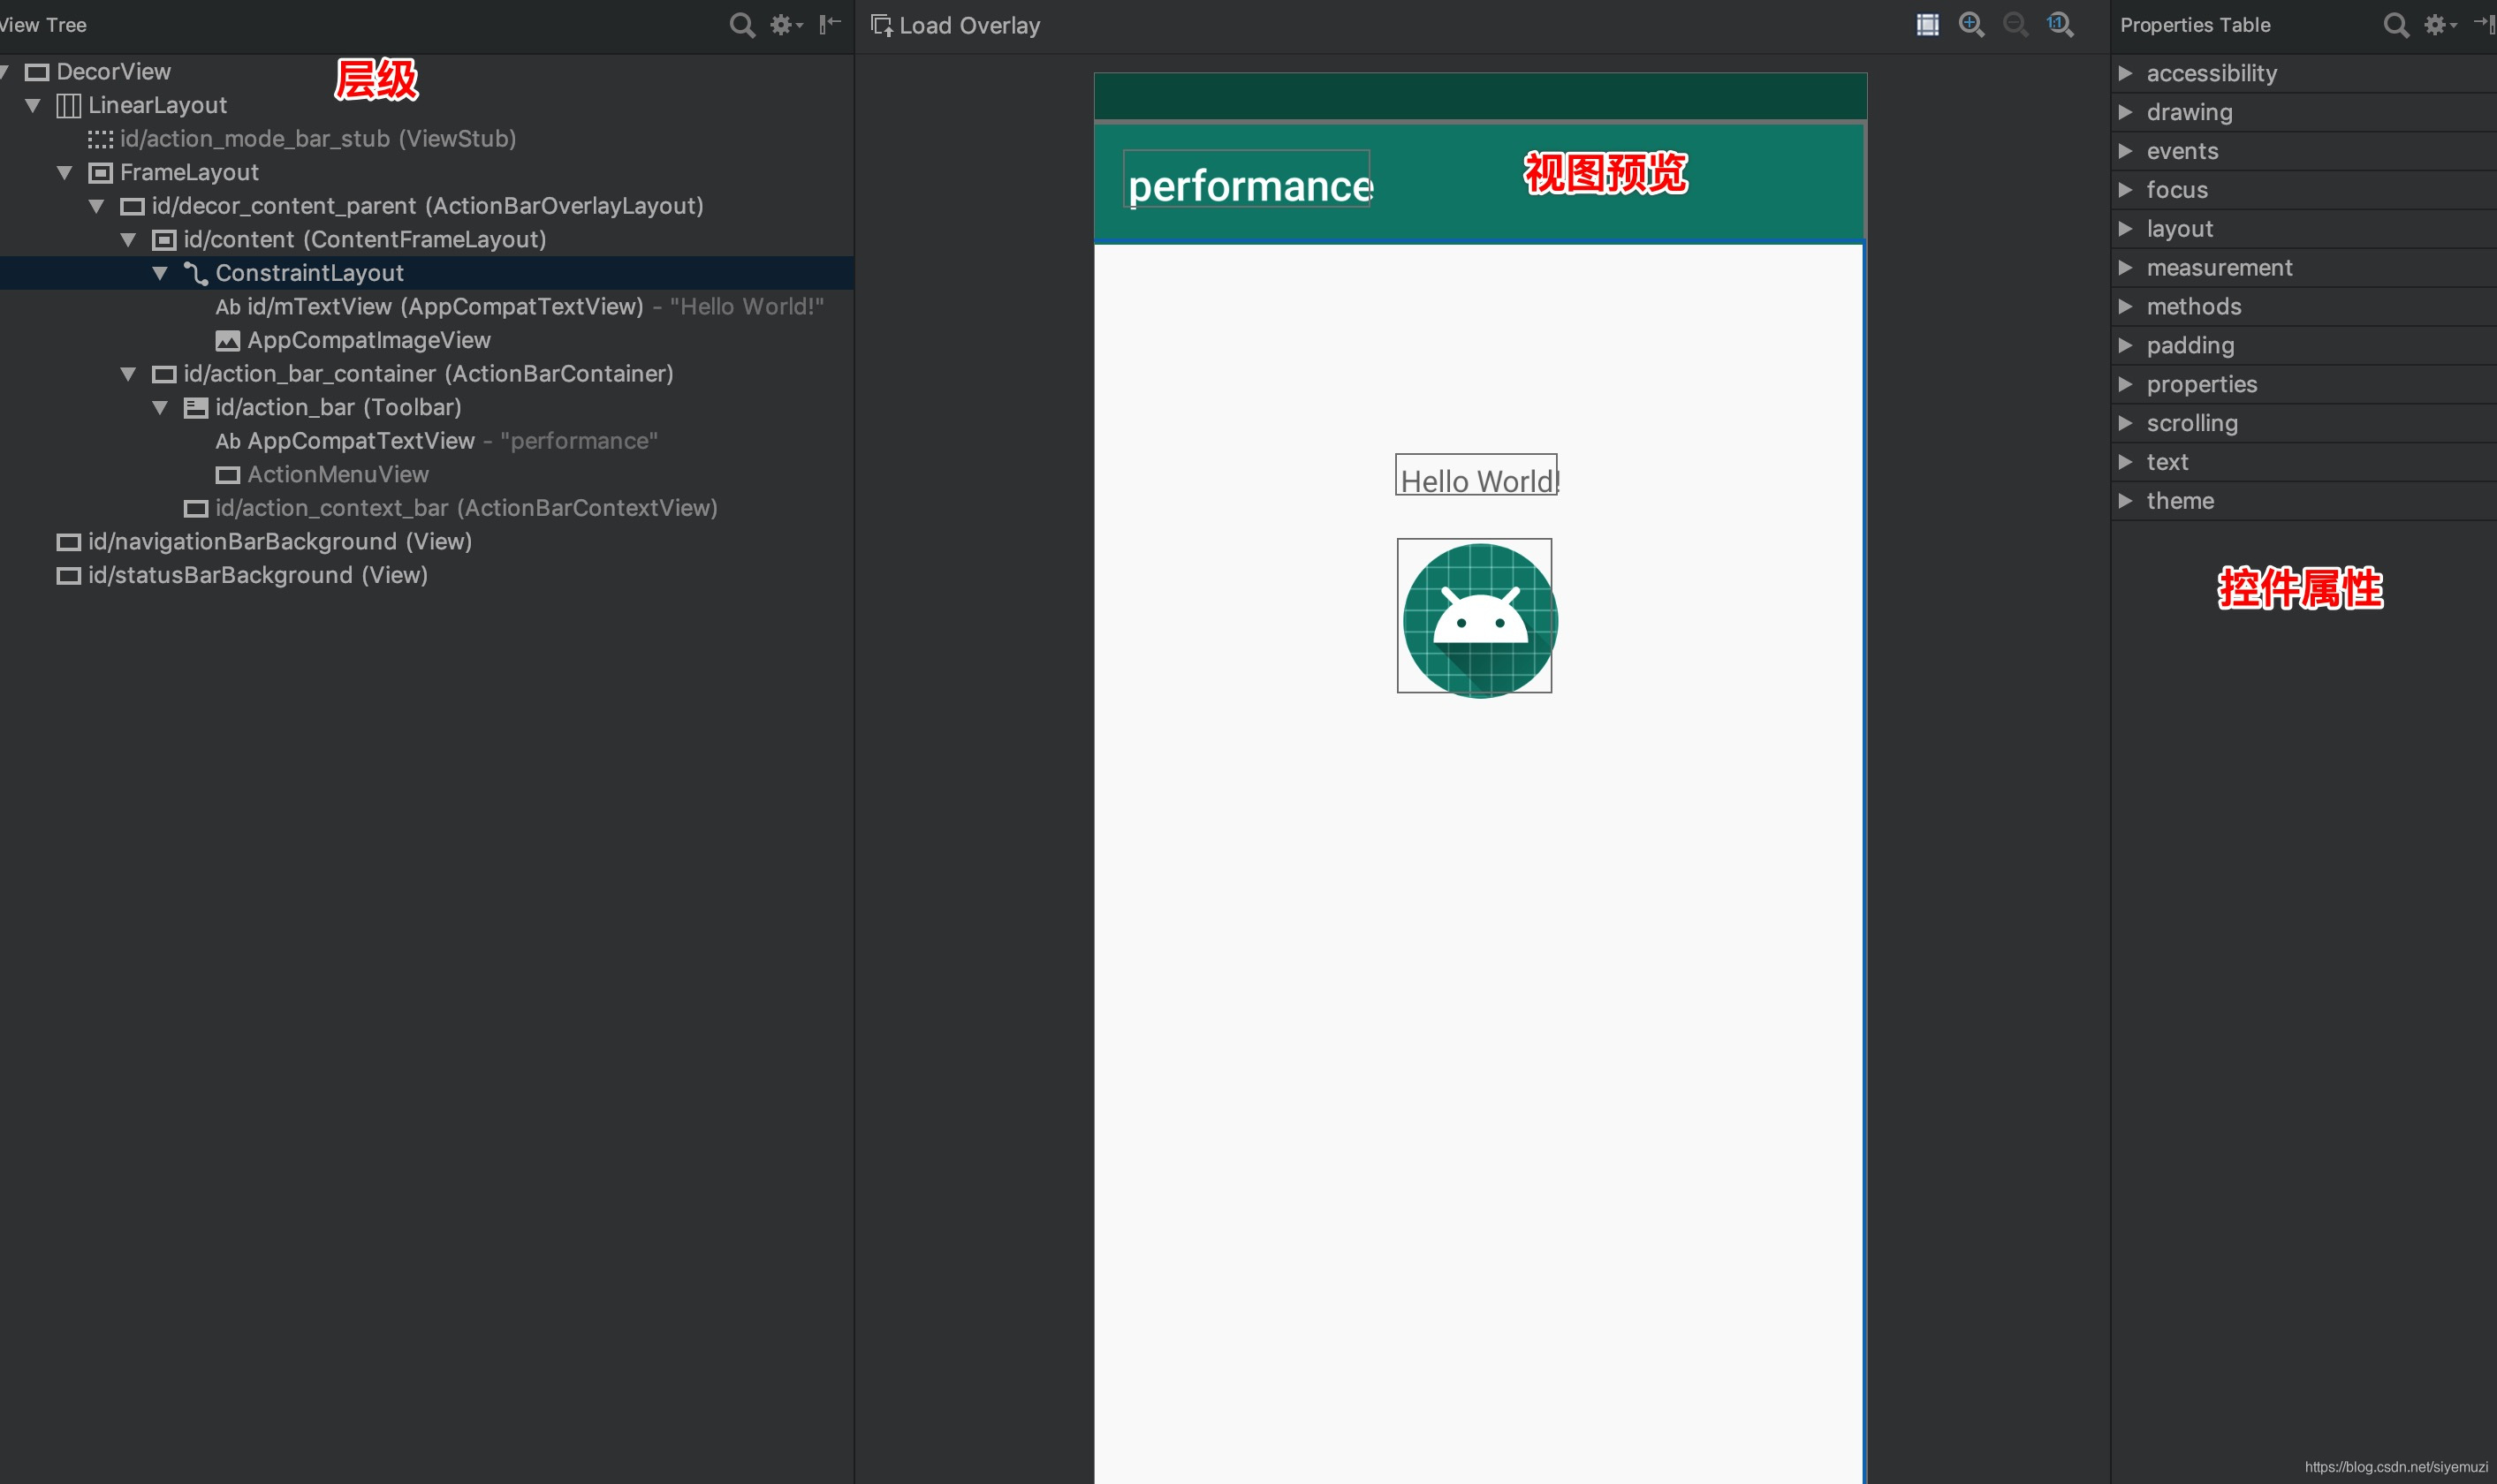Viewport: 2497px width, 1484px height.
Task: Click the hide View Tree panel icon
Action: coord(829,25)
